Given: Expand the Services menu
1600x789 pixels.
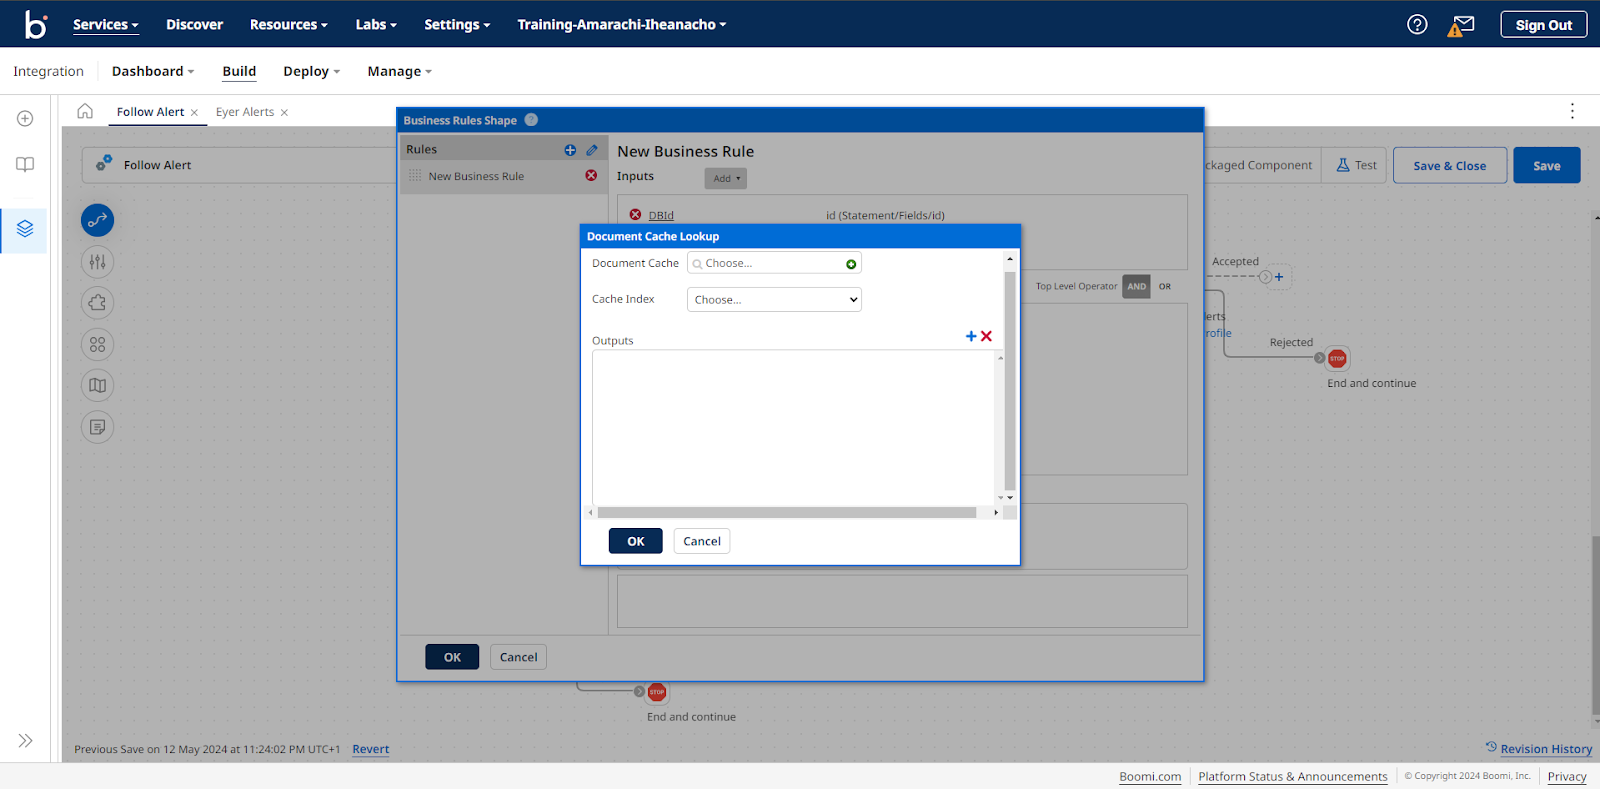Looking at the screenshot, I should point(105,24).
